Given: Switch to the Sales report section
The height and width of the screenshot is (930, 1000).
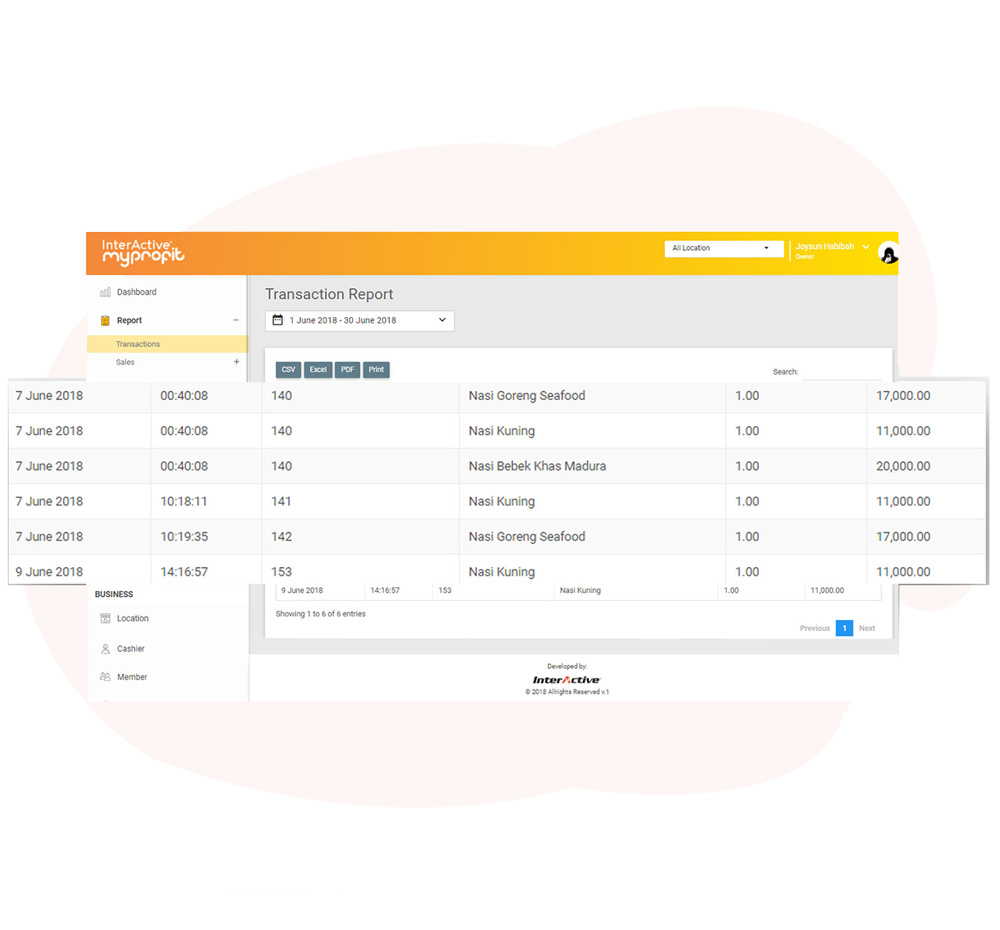Looking at the screenshot, I should [125, 362].
